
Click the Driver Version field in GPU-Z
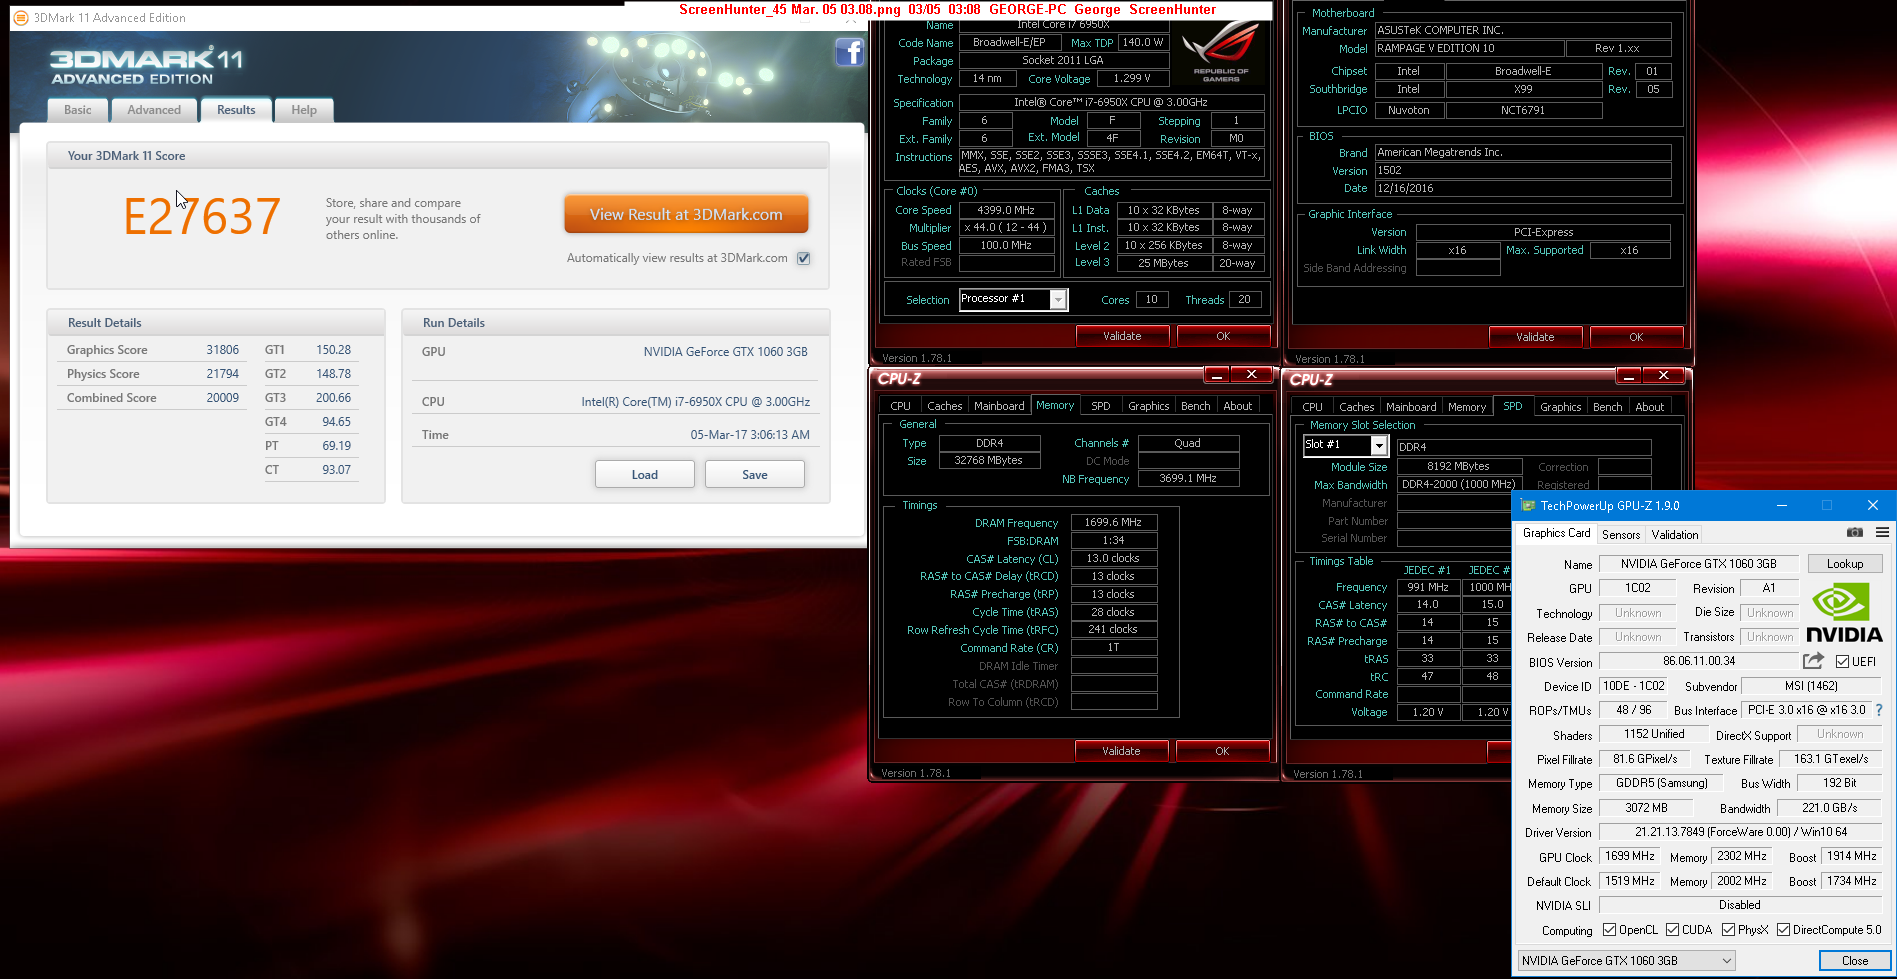[1741, 832]
